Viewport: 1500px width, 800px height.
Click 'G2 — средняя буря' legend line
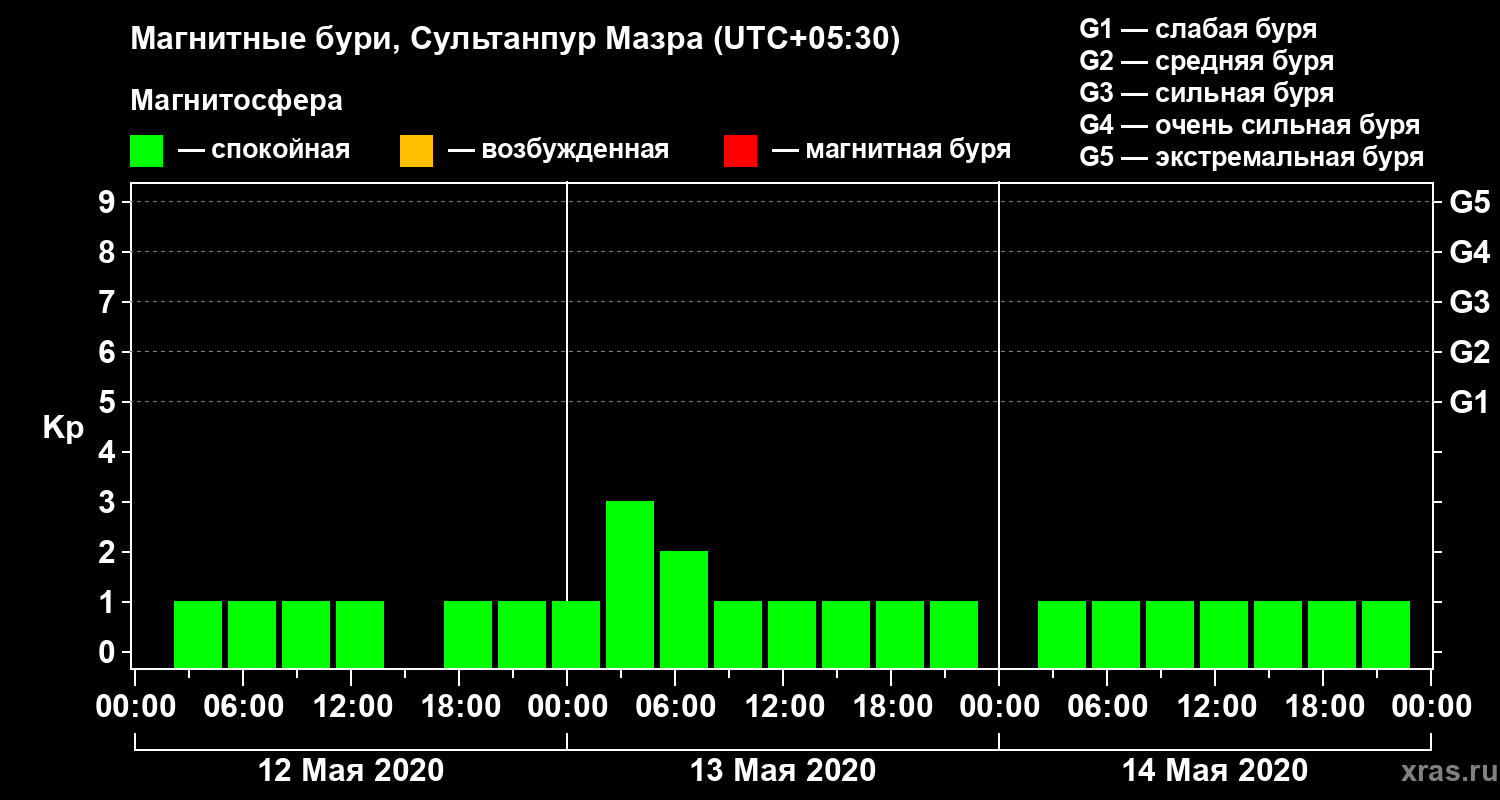point(1206,61)
